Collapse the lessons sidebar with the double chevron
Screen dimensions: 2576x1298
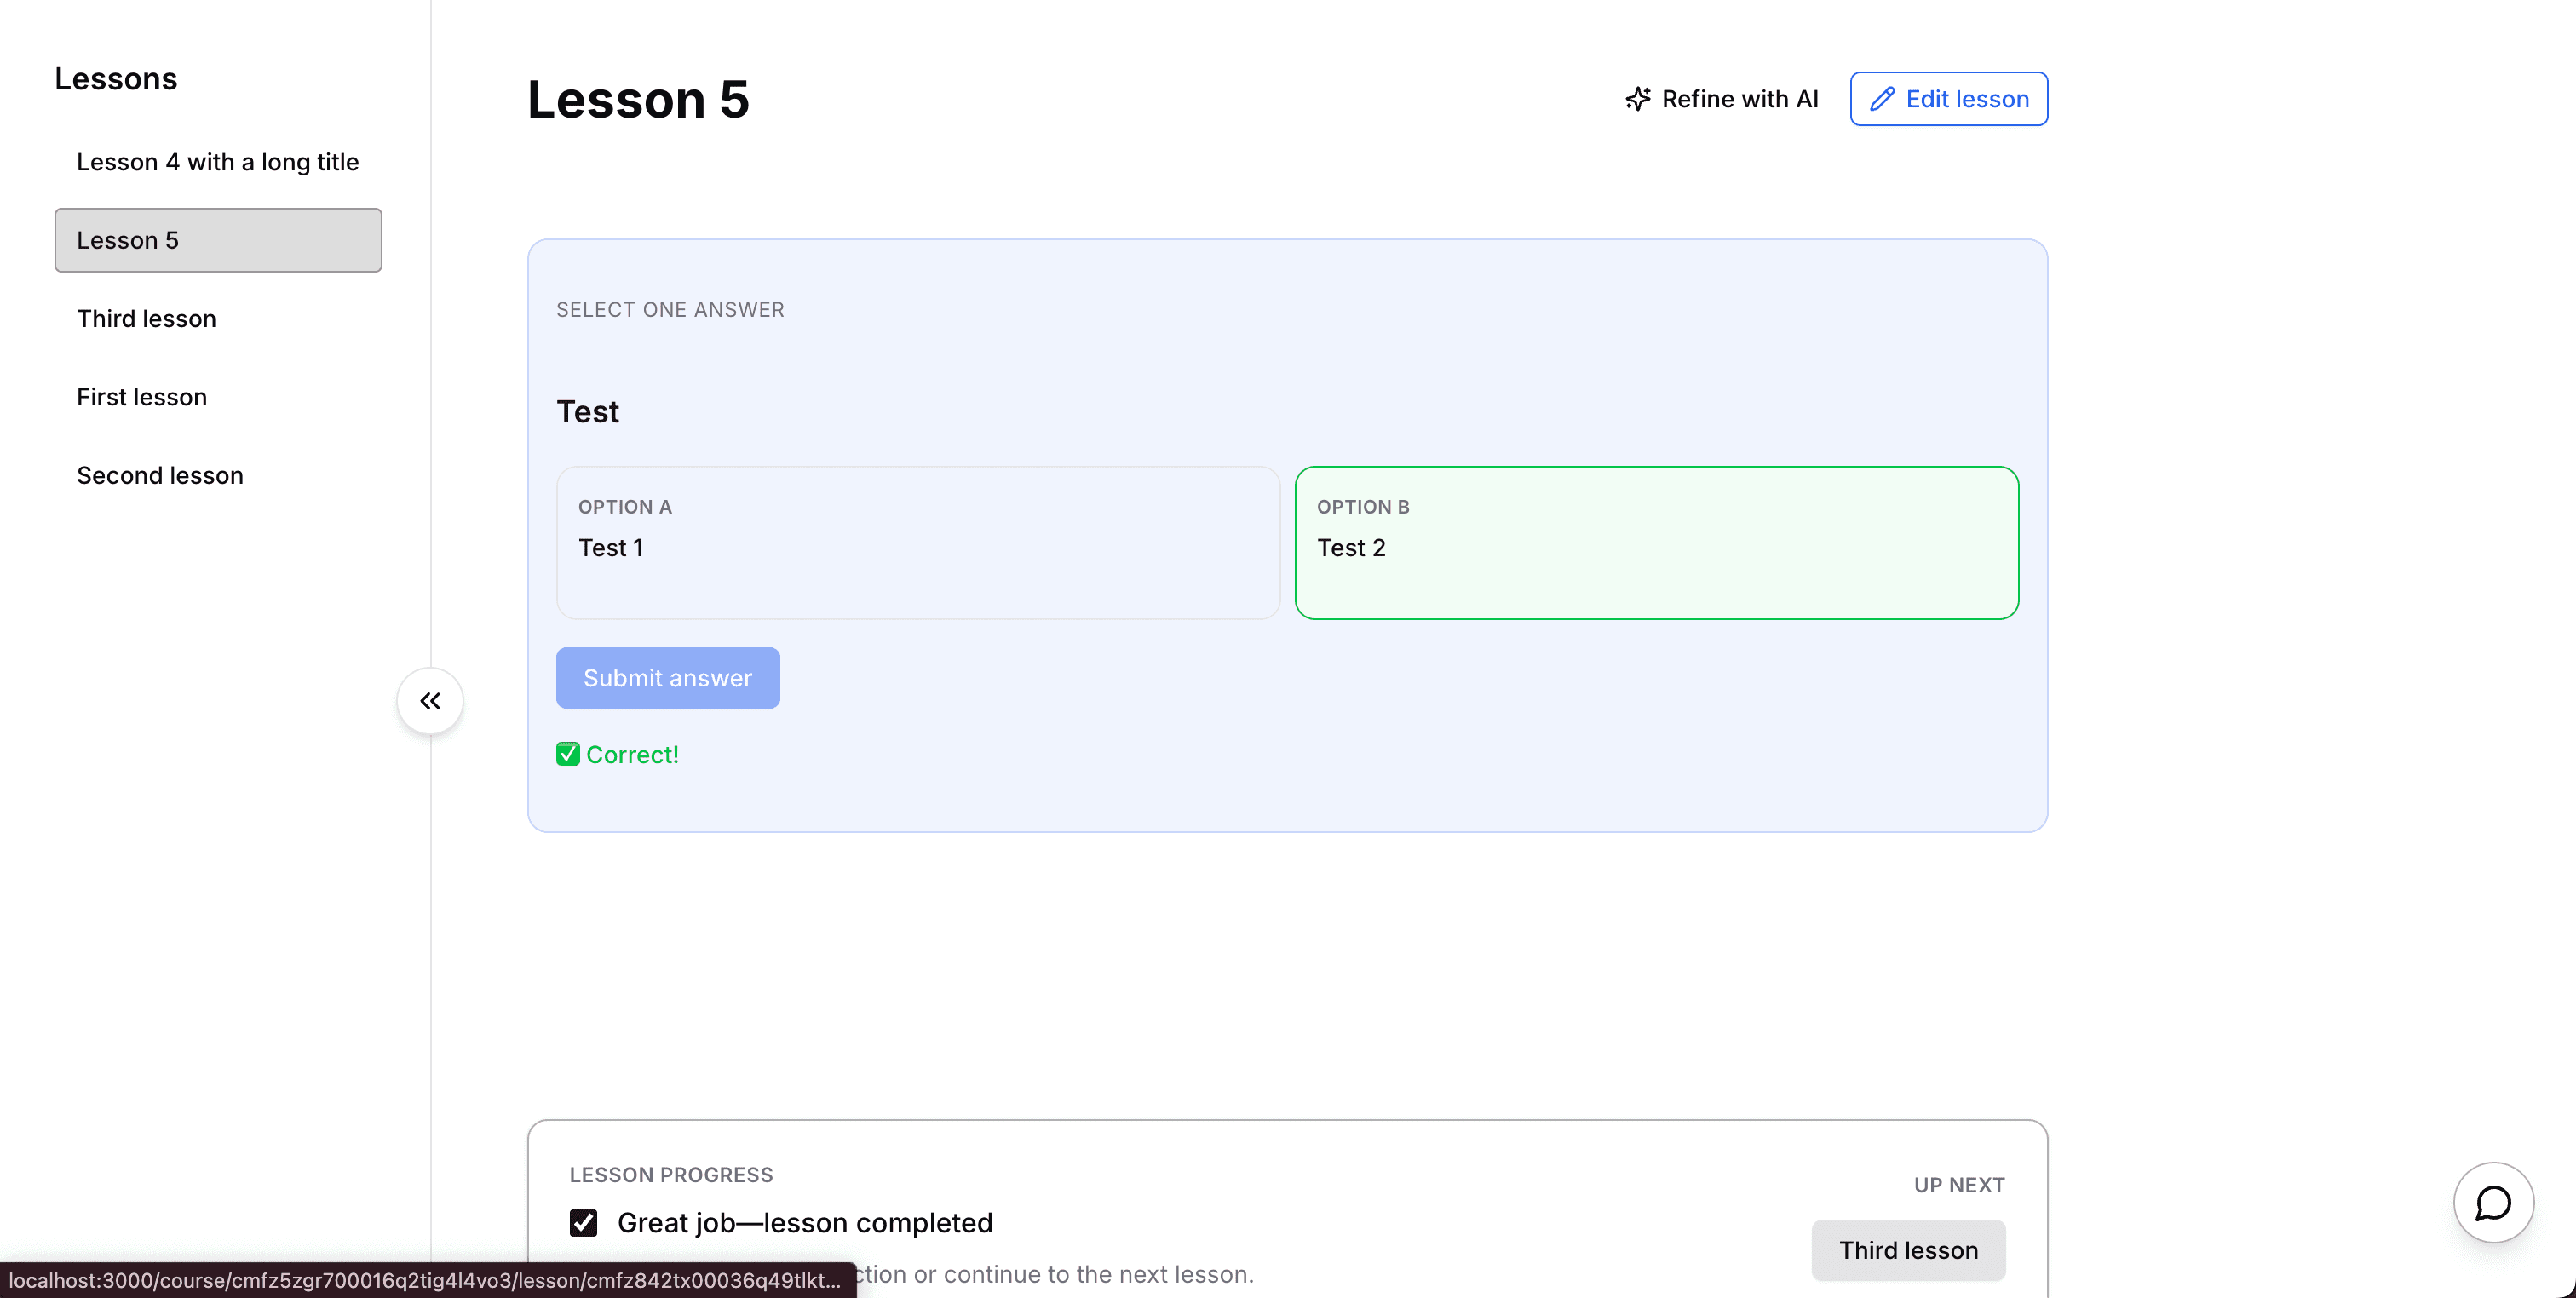point(430,700)
